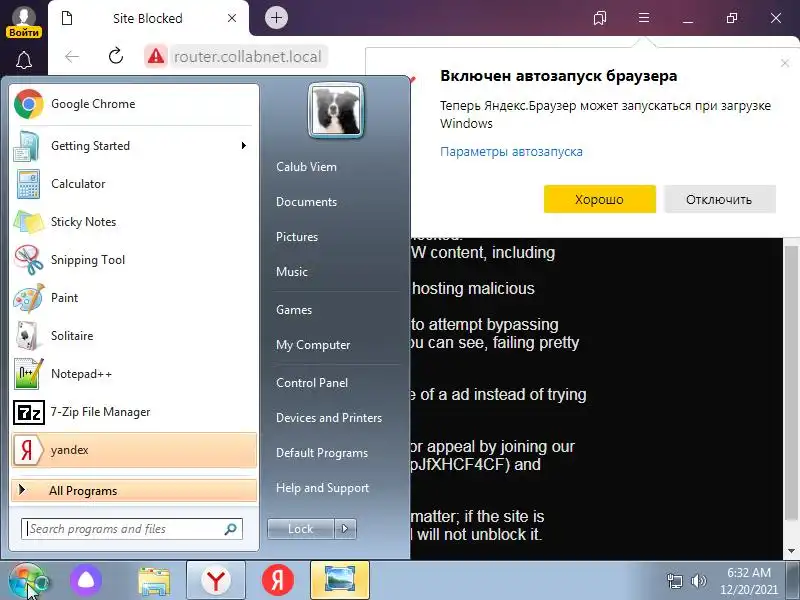This screenshot has height=600, width=800.
Task: Close the Site Blocked tab
Action: pos(232,18)
